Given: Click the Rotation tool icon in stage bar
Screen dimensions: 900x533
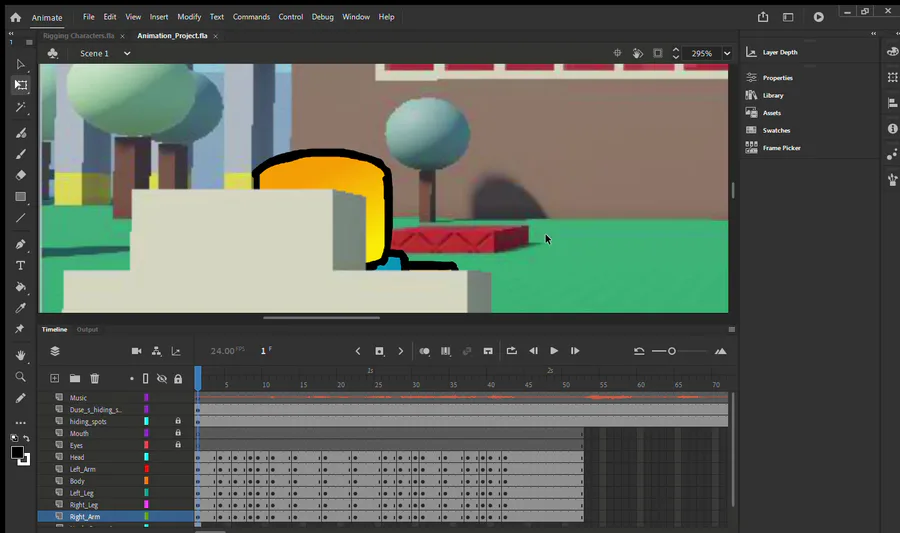Looking at the screenshot, I should pyautogui.click(x=638, y=53).
